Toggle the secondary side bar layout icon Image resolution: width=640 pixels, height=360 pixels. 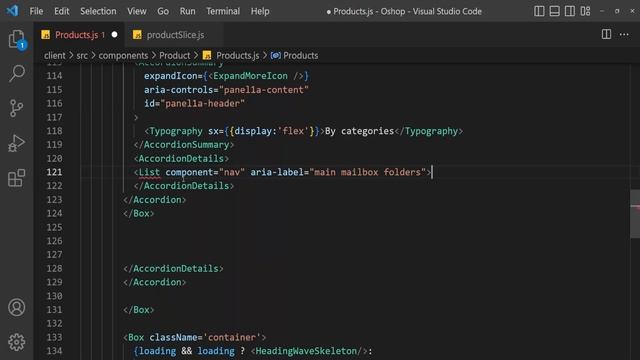click(x=570, y=11)
